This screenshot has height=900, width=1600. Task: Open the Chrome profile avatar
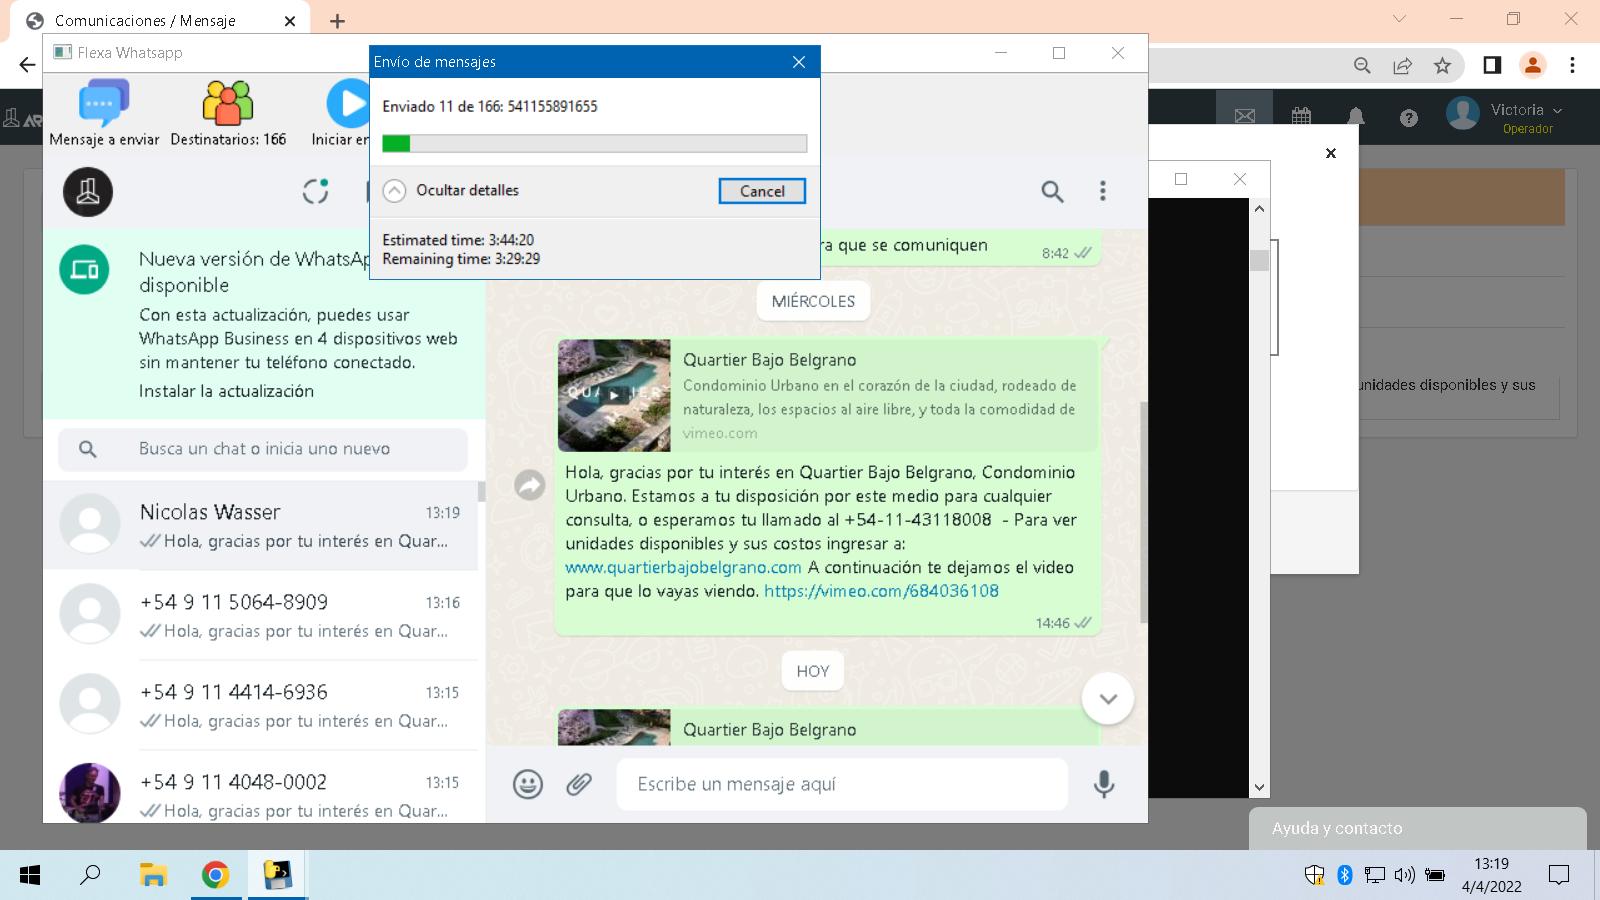coord(1532,65)
